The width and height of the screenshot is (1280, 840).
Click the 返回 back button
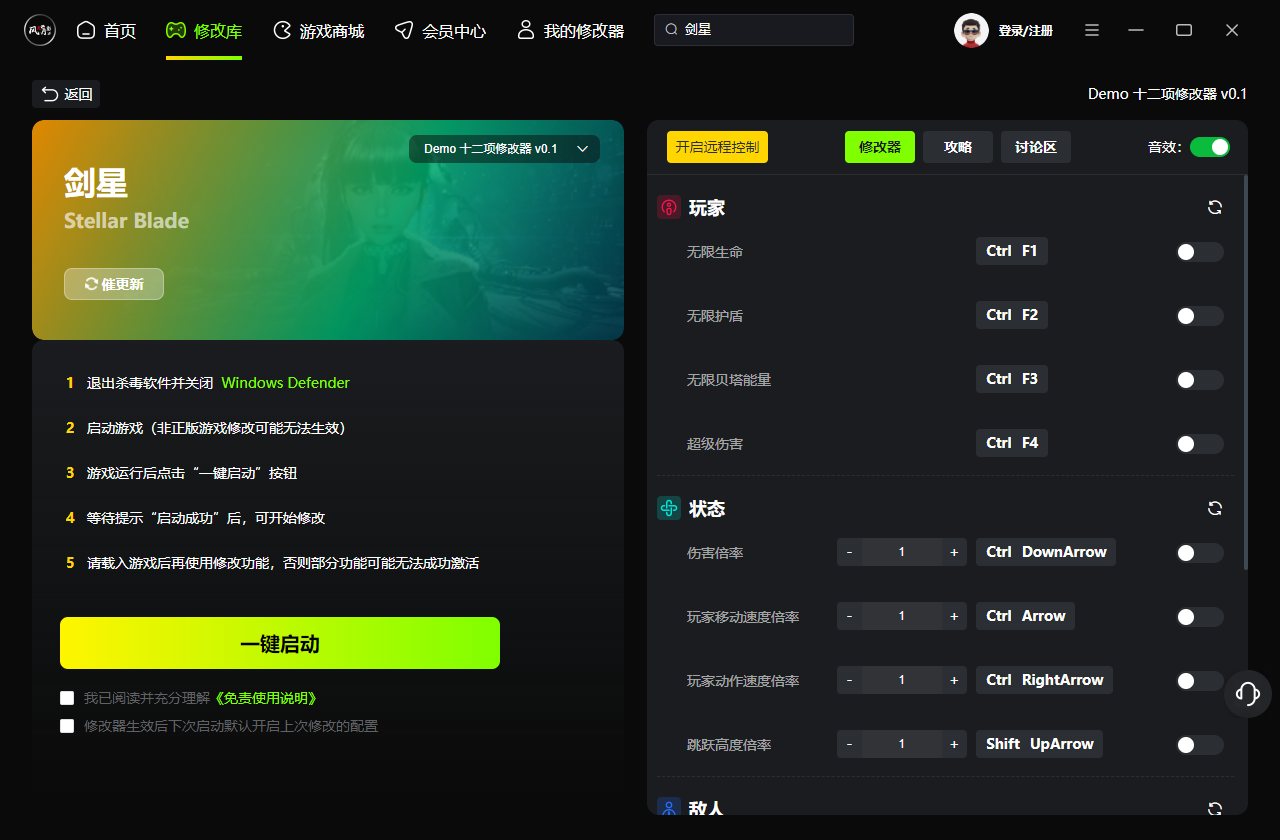[x=66, y=94]
